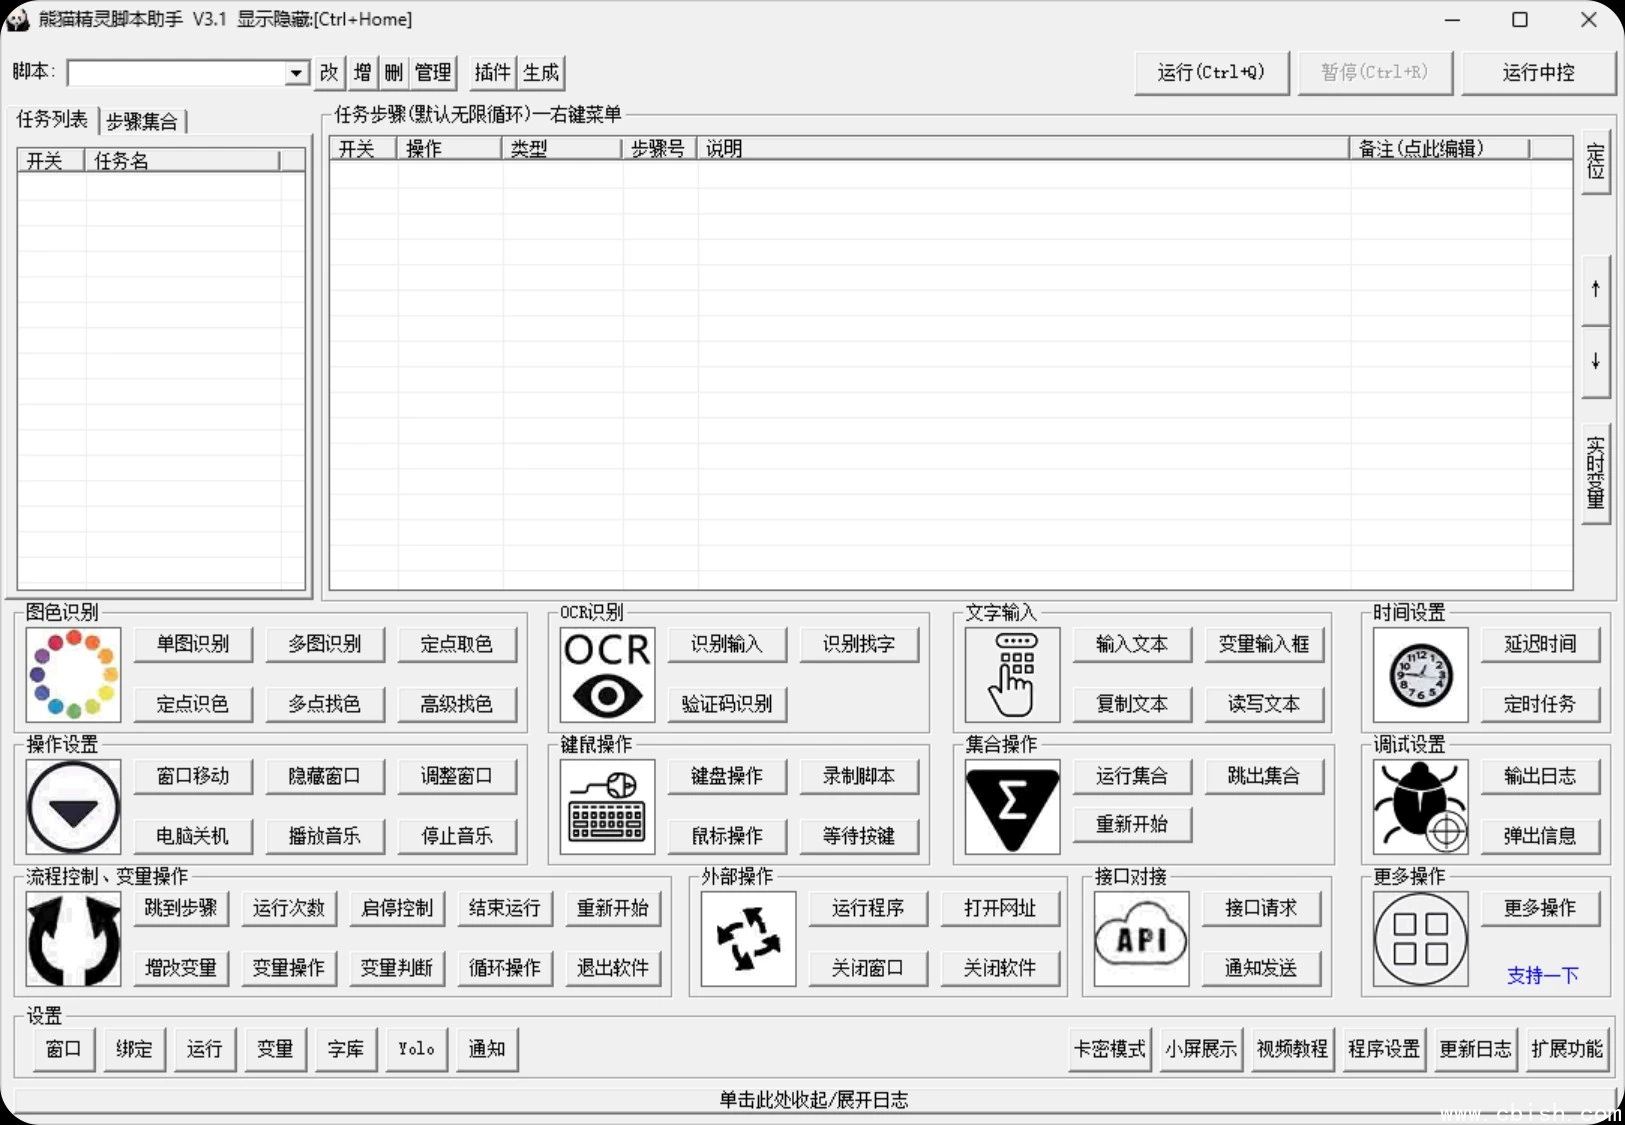Click the typing hand icon in 文字输入 panel

click(x=1011, y=674)
